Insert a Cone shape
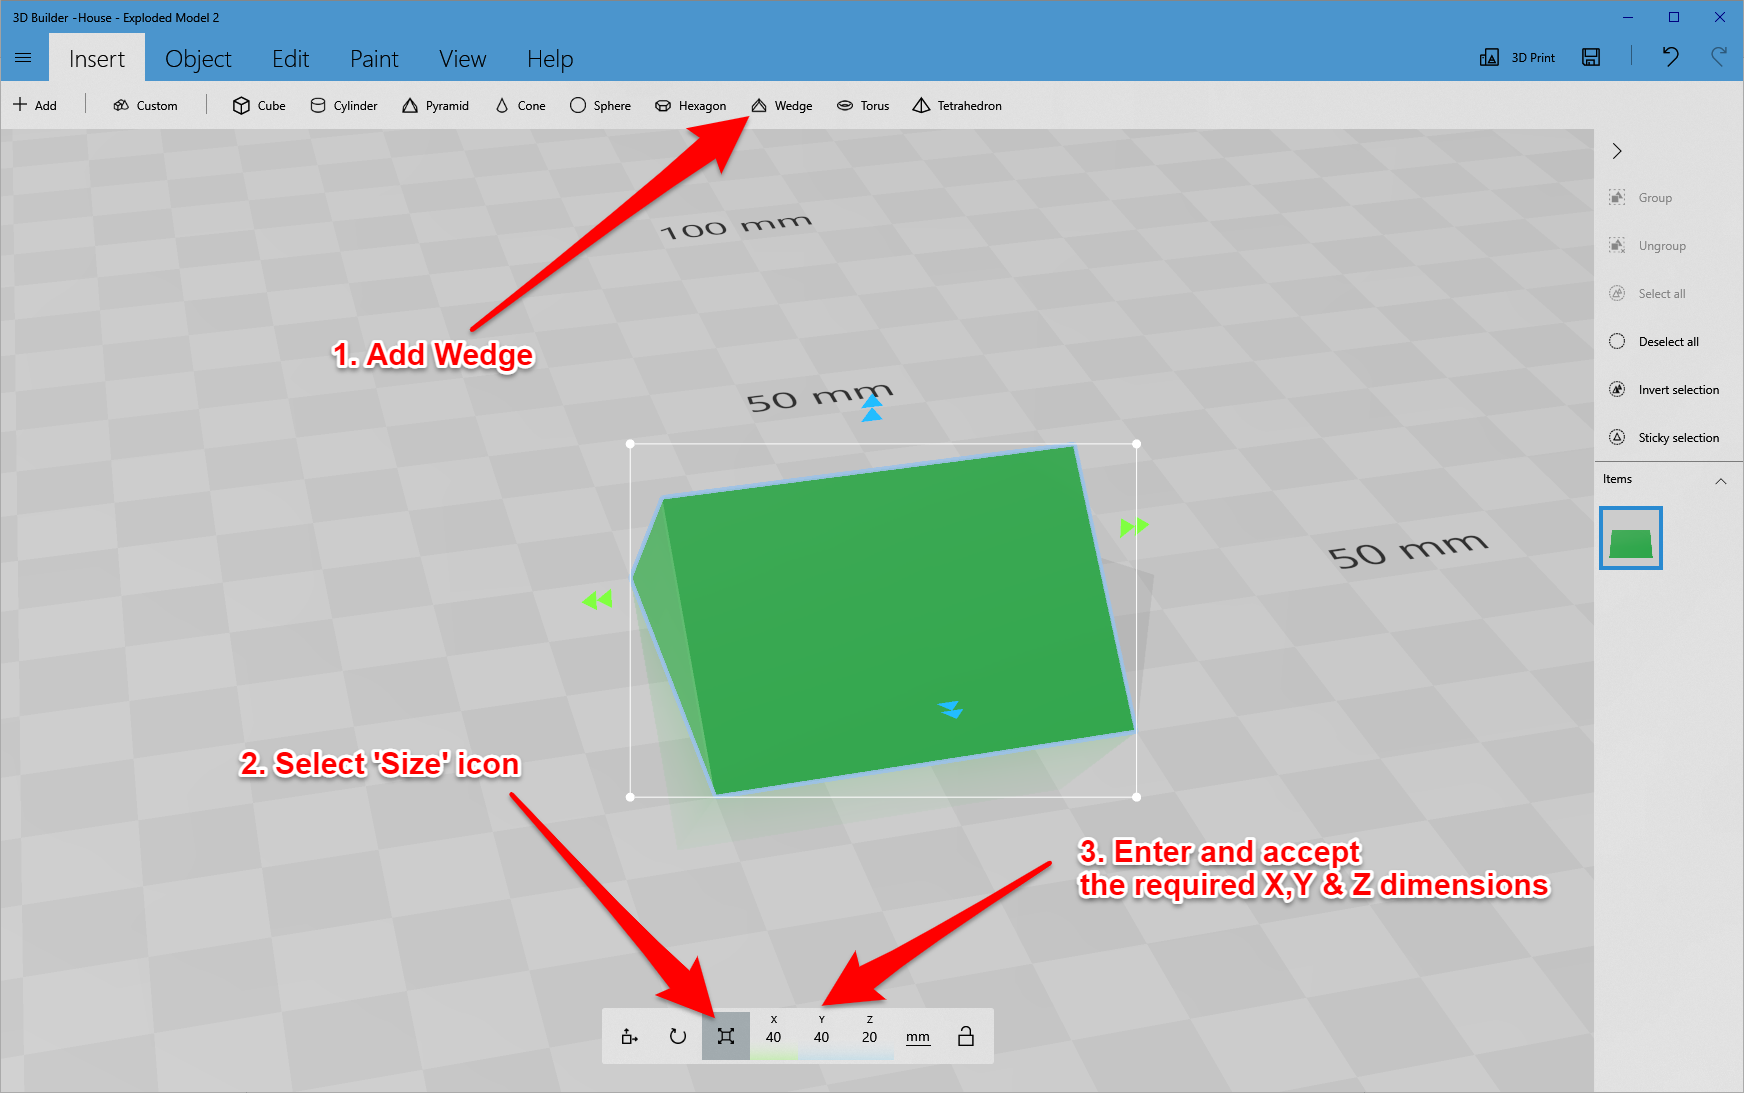The height and width of the screenshot is (1093, 1744). click(520, 105)
